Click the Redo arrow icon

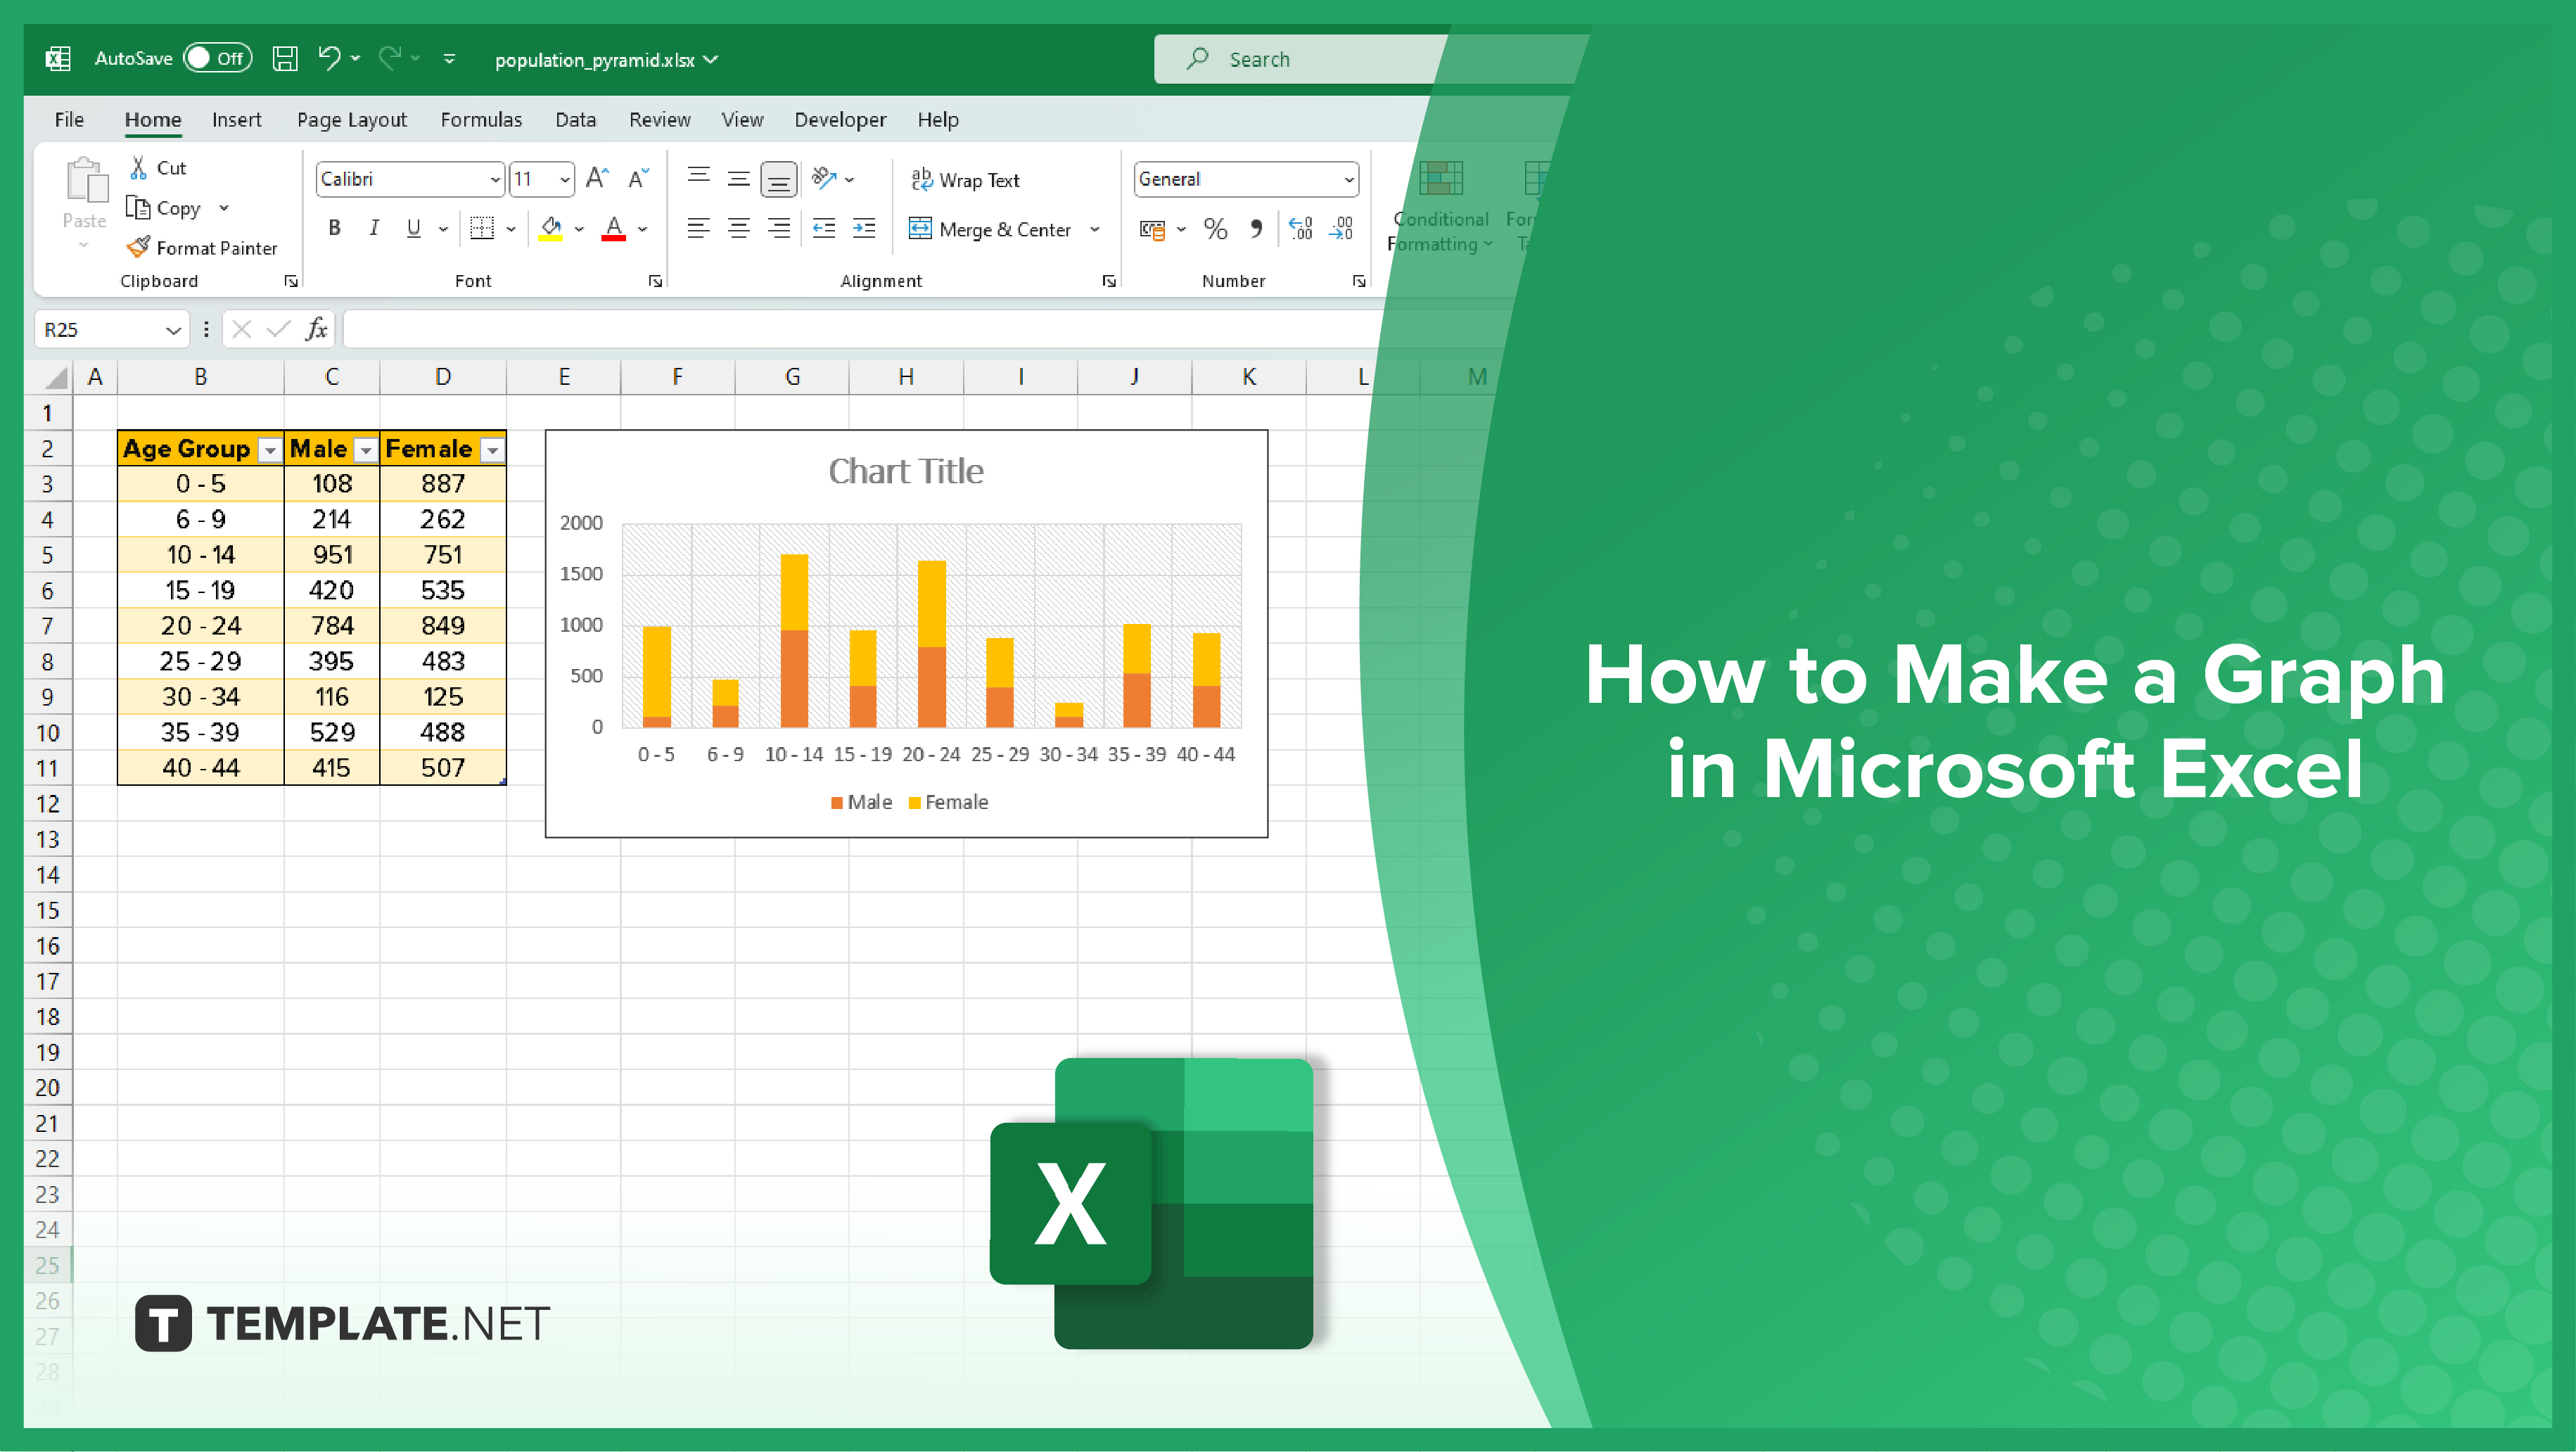390,58
